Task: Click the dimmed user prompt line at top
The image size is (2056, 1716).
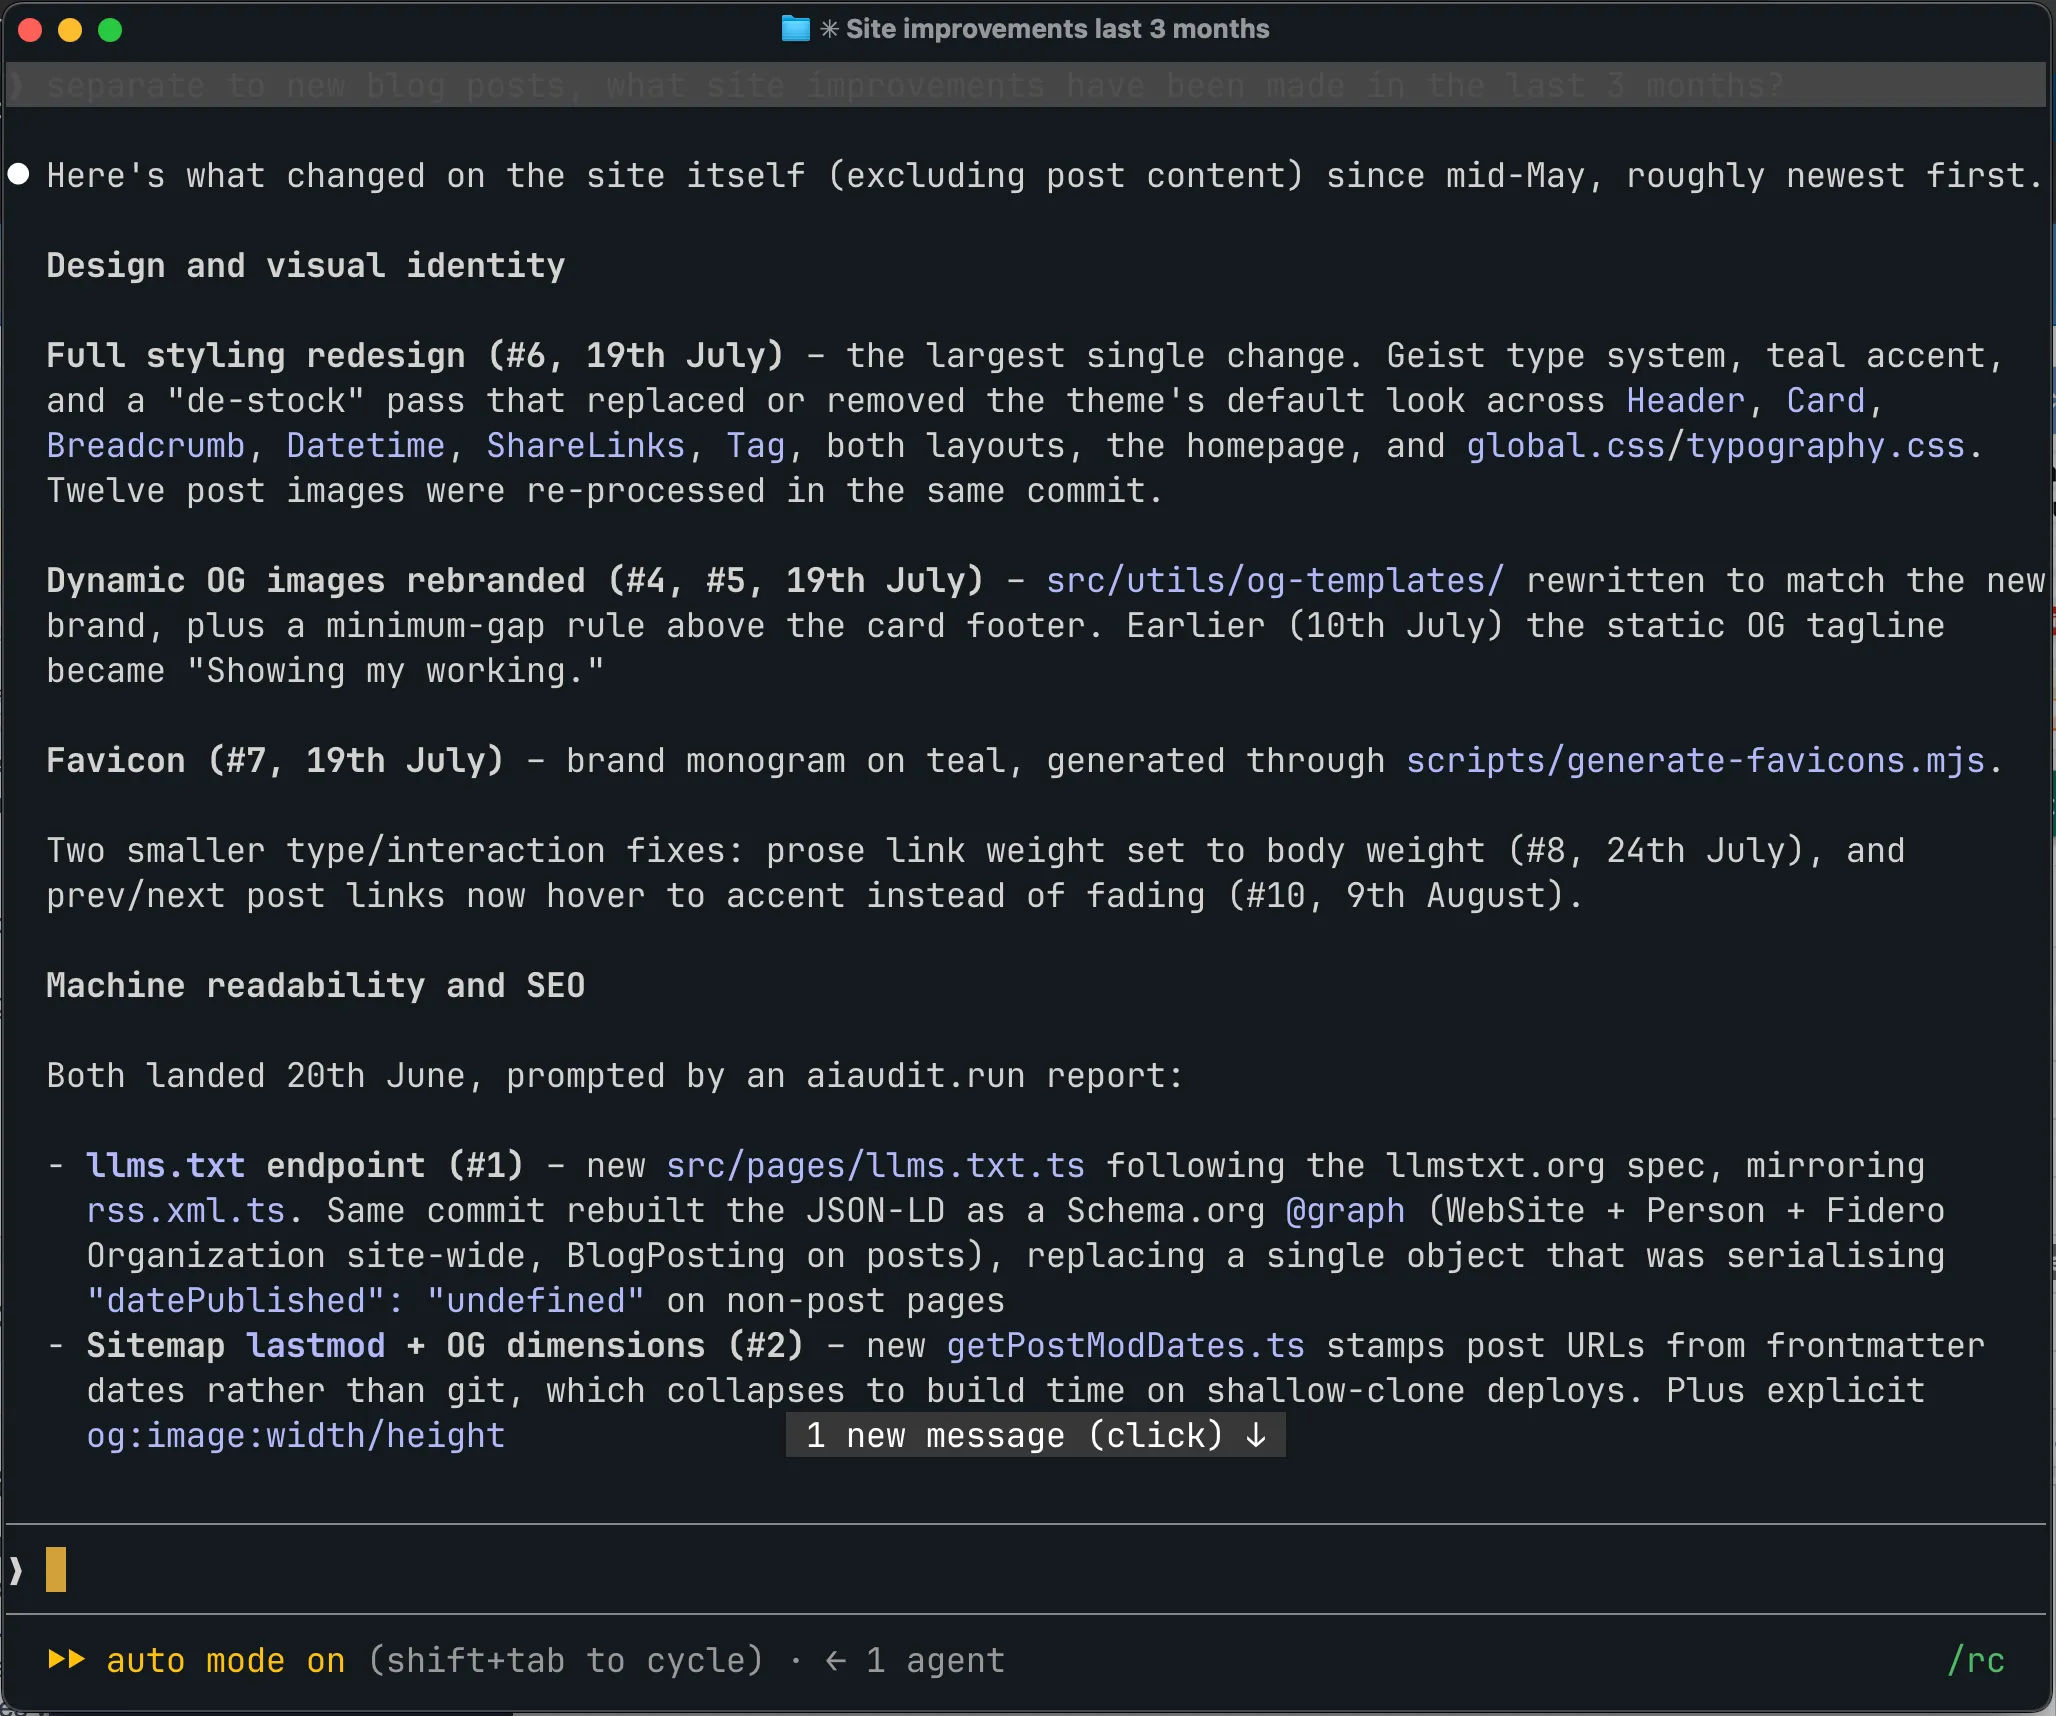Action: 1026,85
